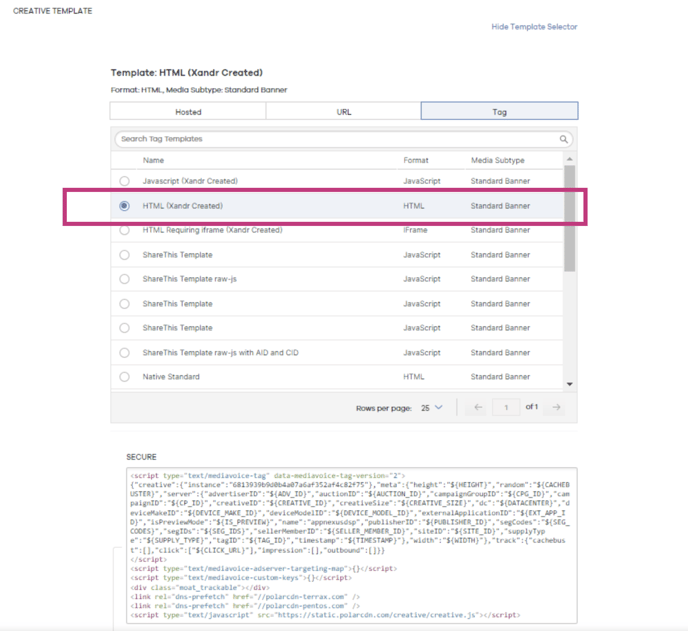This screenshot has width=688, height=631.
Task: Choose the Native Standard template radio
Action: coord(125,377)
